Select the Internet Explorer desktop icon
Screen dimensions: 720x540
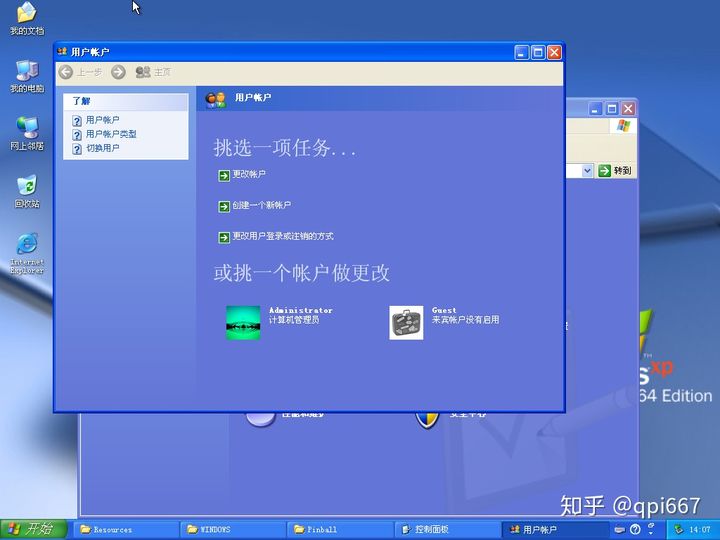[x=27, y=253]
